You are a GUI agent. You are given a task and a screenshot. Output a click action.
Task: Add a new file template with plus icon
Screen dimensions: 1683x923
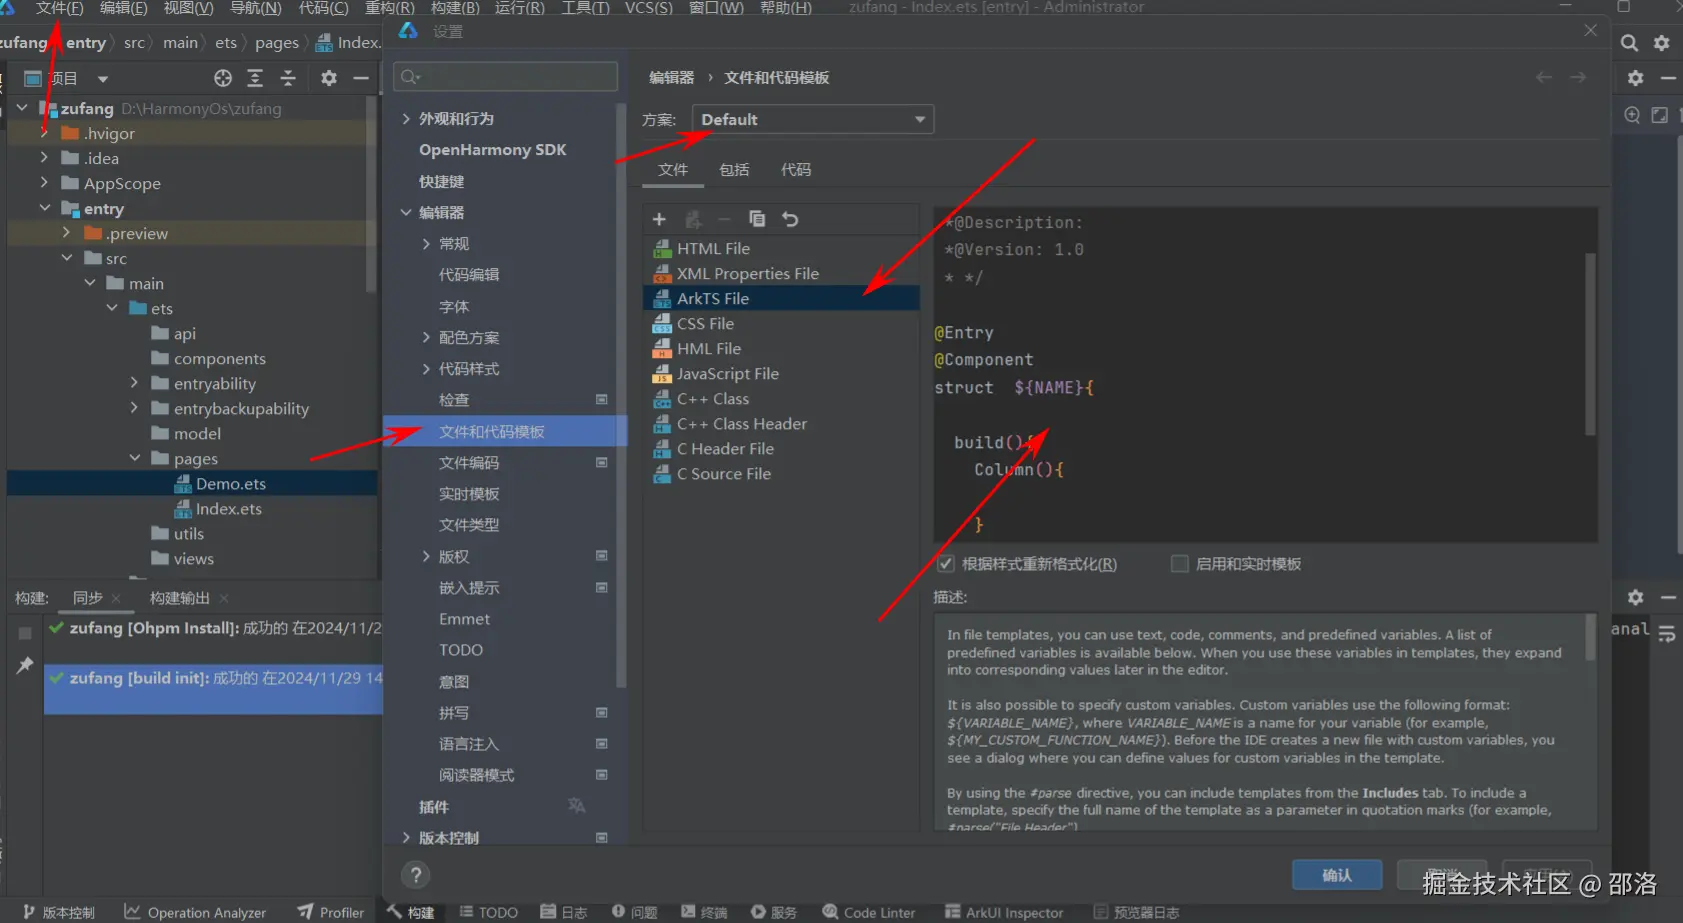point(659,219)
